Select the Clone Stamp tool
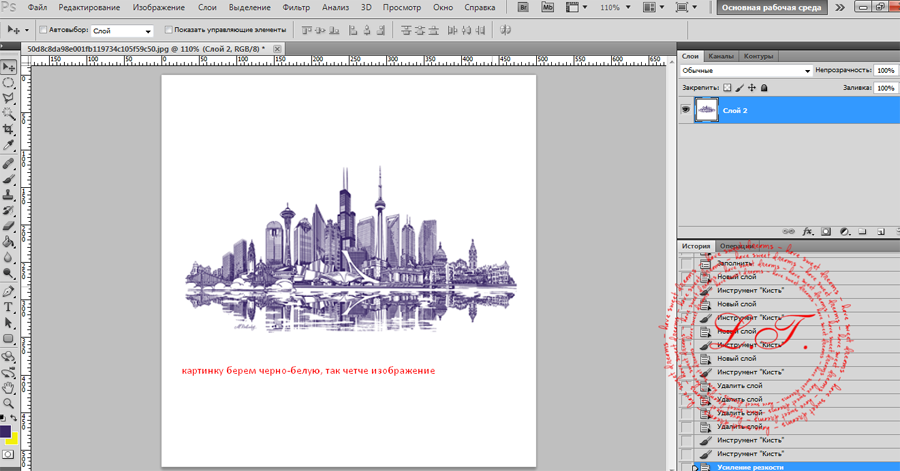The width and height of the screenshot is (900, 471). pos(8,195)
